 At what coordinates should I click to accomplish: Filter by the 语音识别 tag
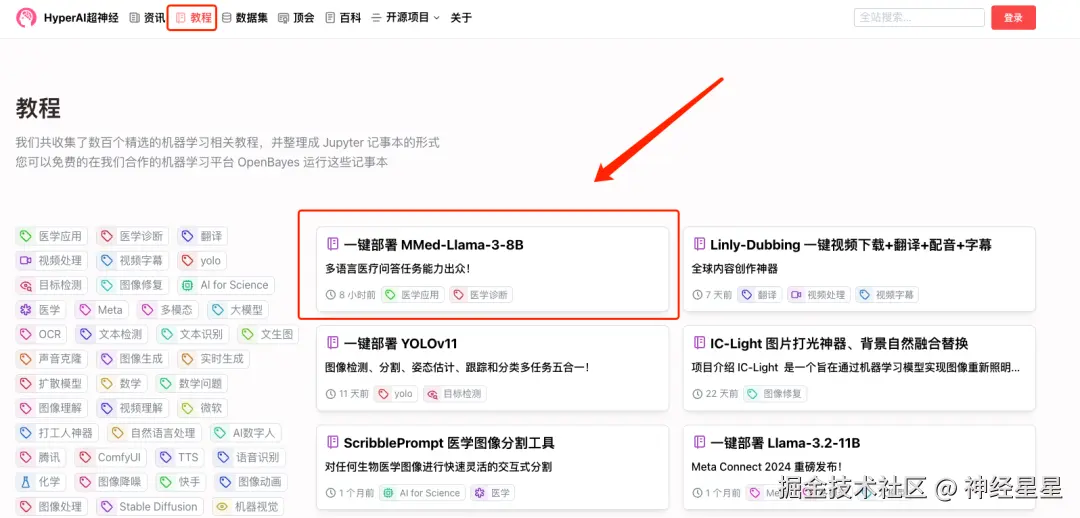[x=248, y=457]
